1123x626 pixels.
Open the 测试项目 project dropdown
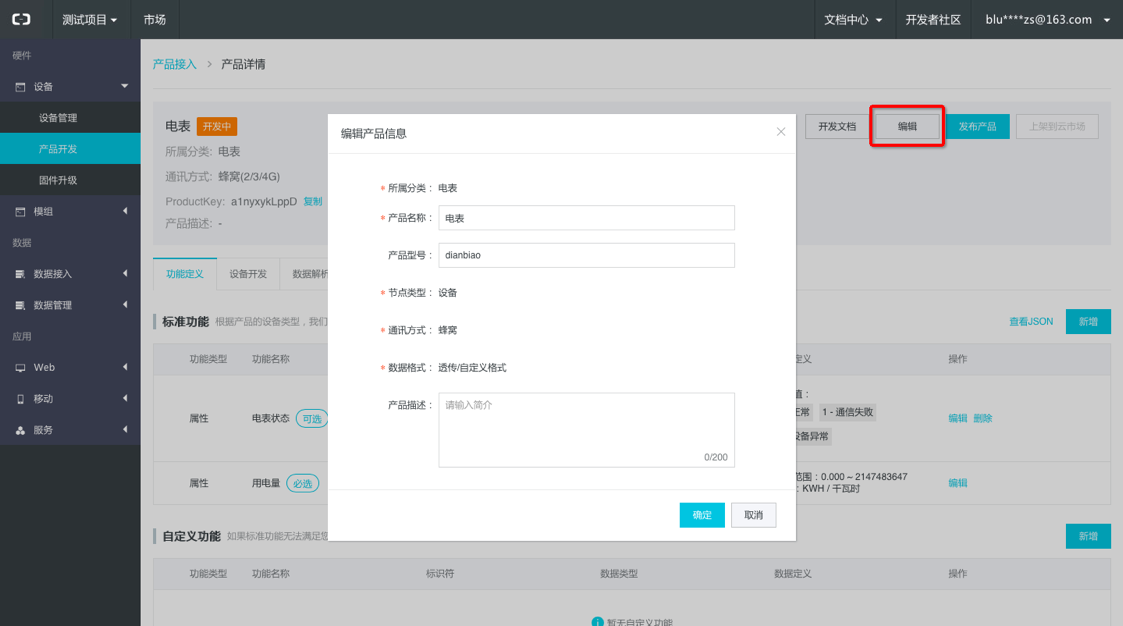coord(89,19)
